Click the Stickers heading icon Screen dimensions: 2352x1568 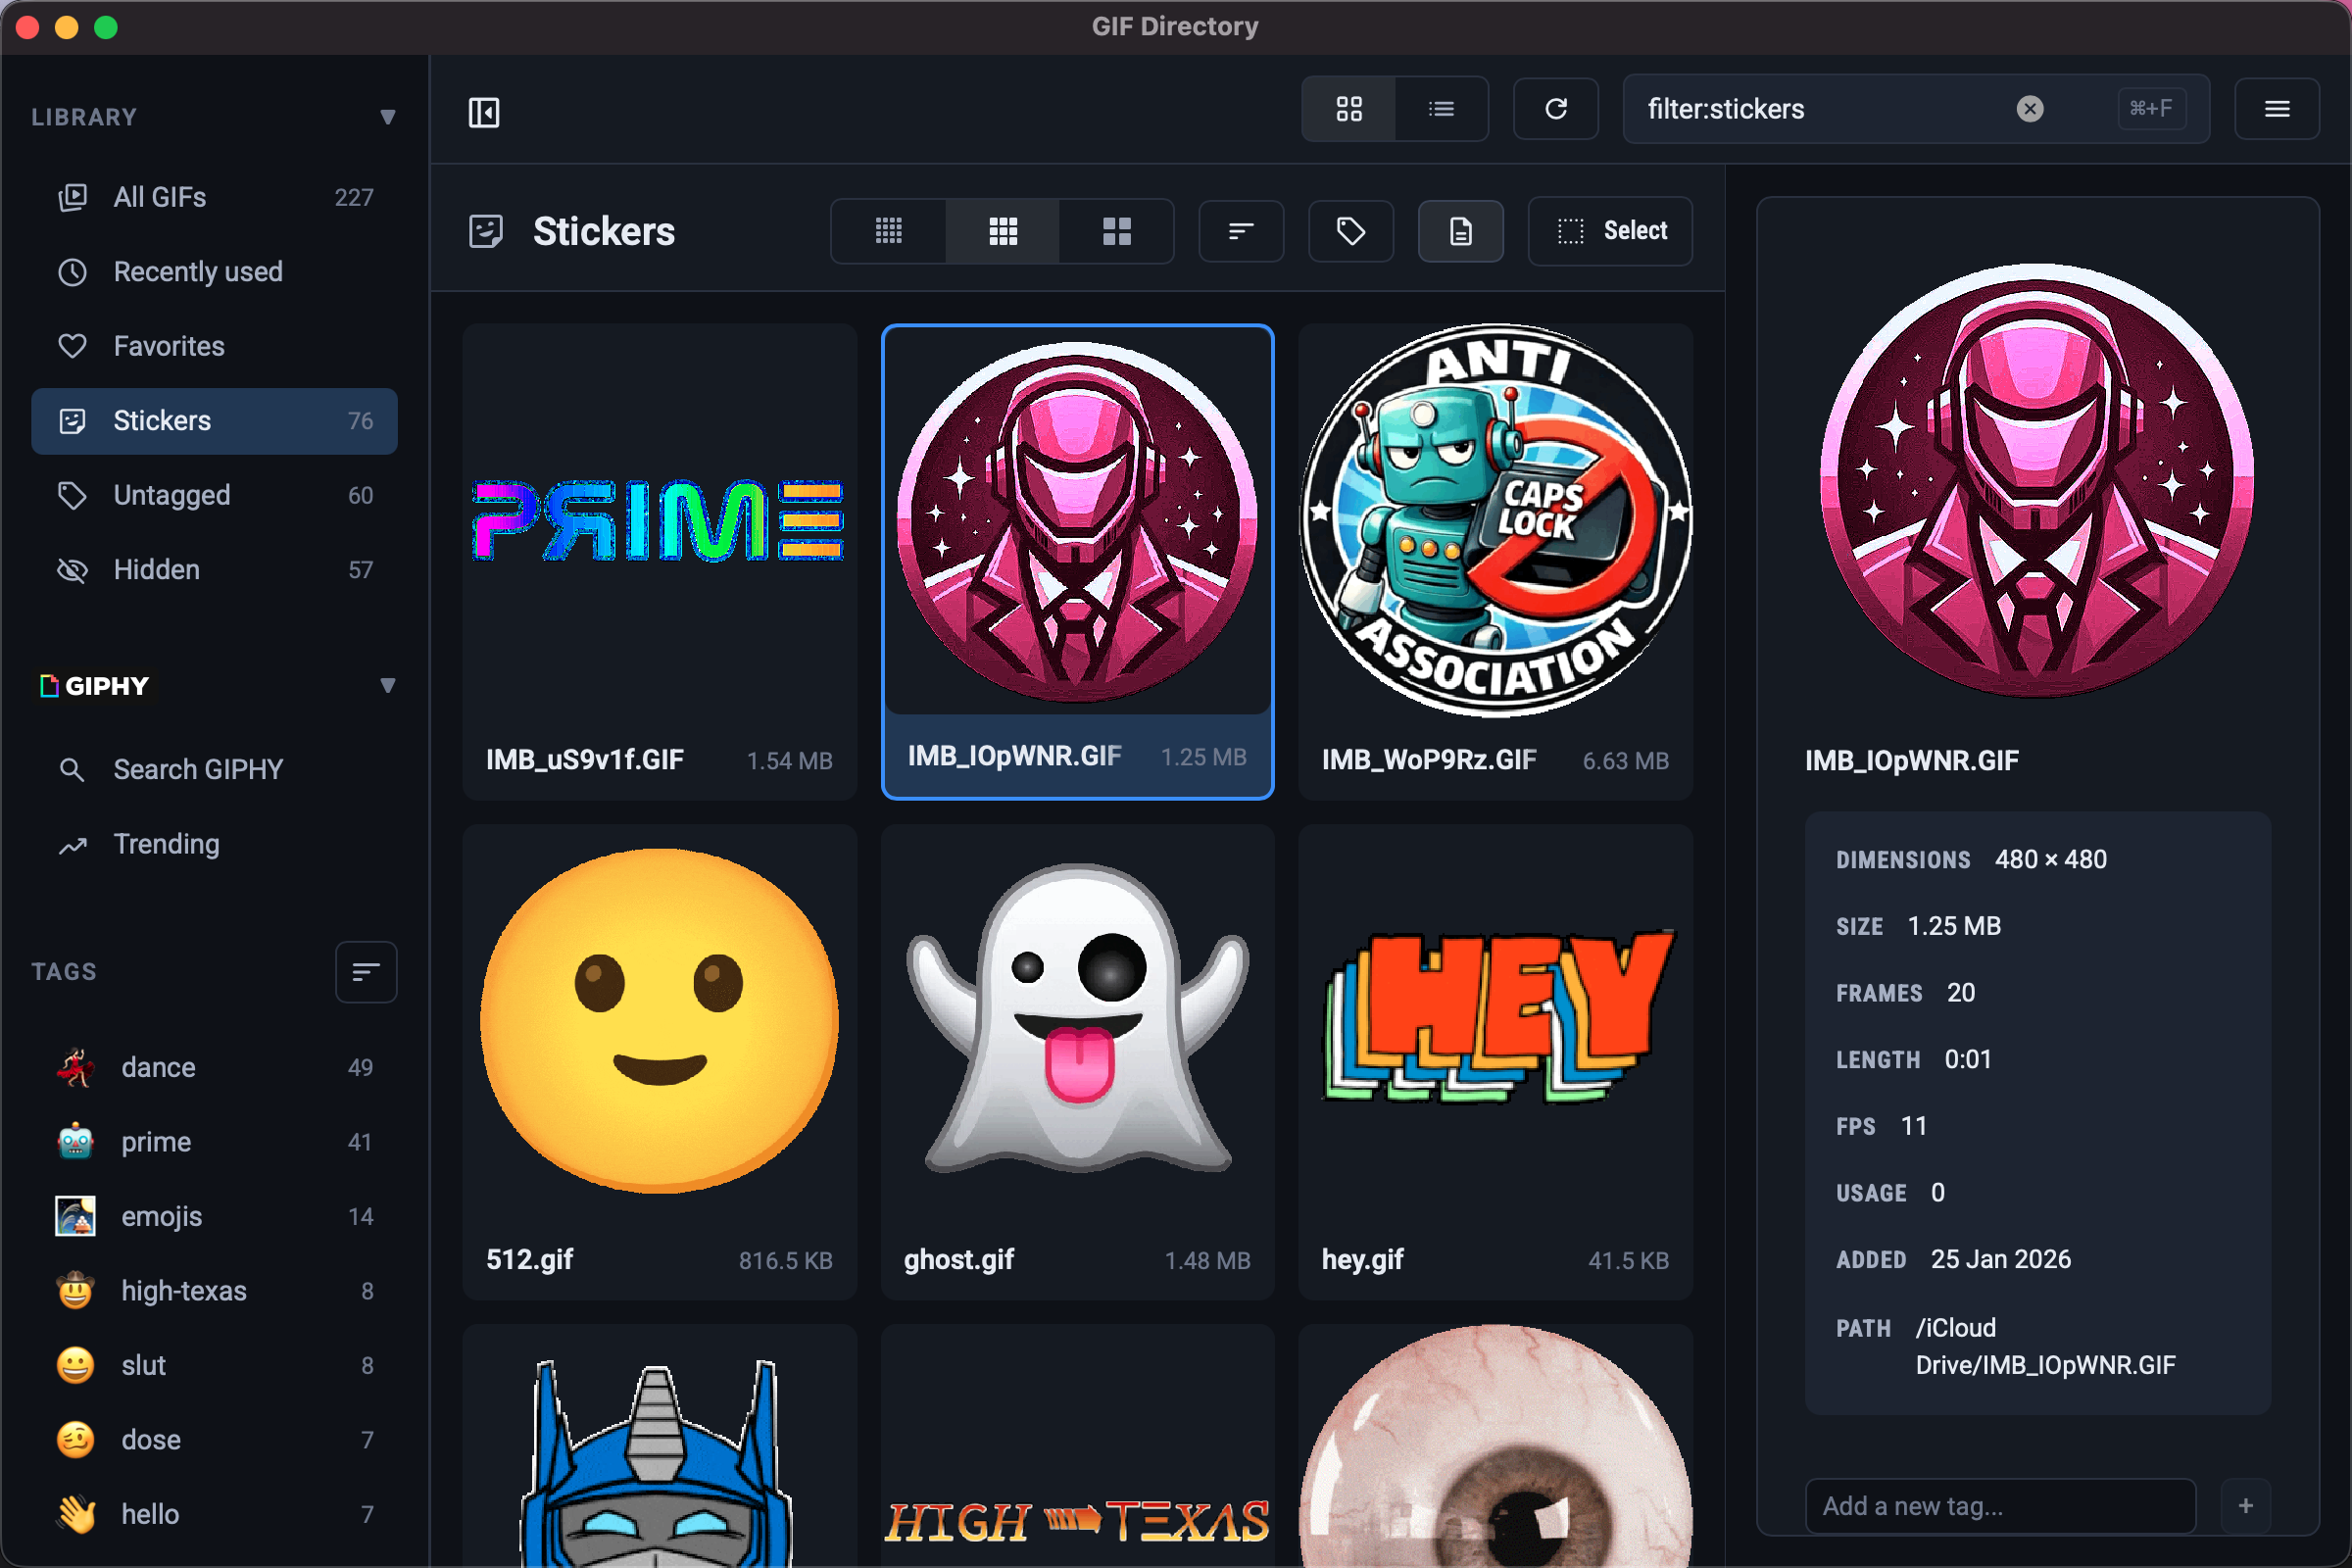click(486, 231)
